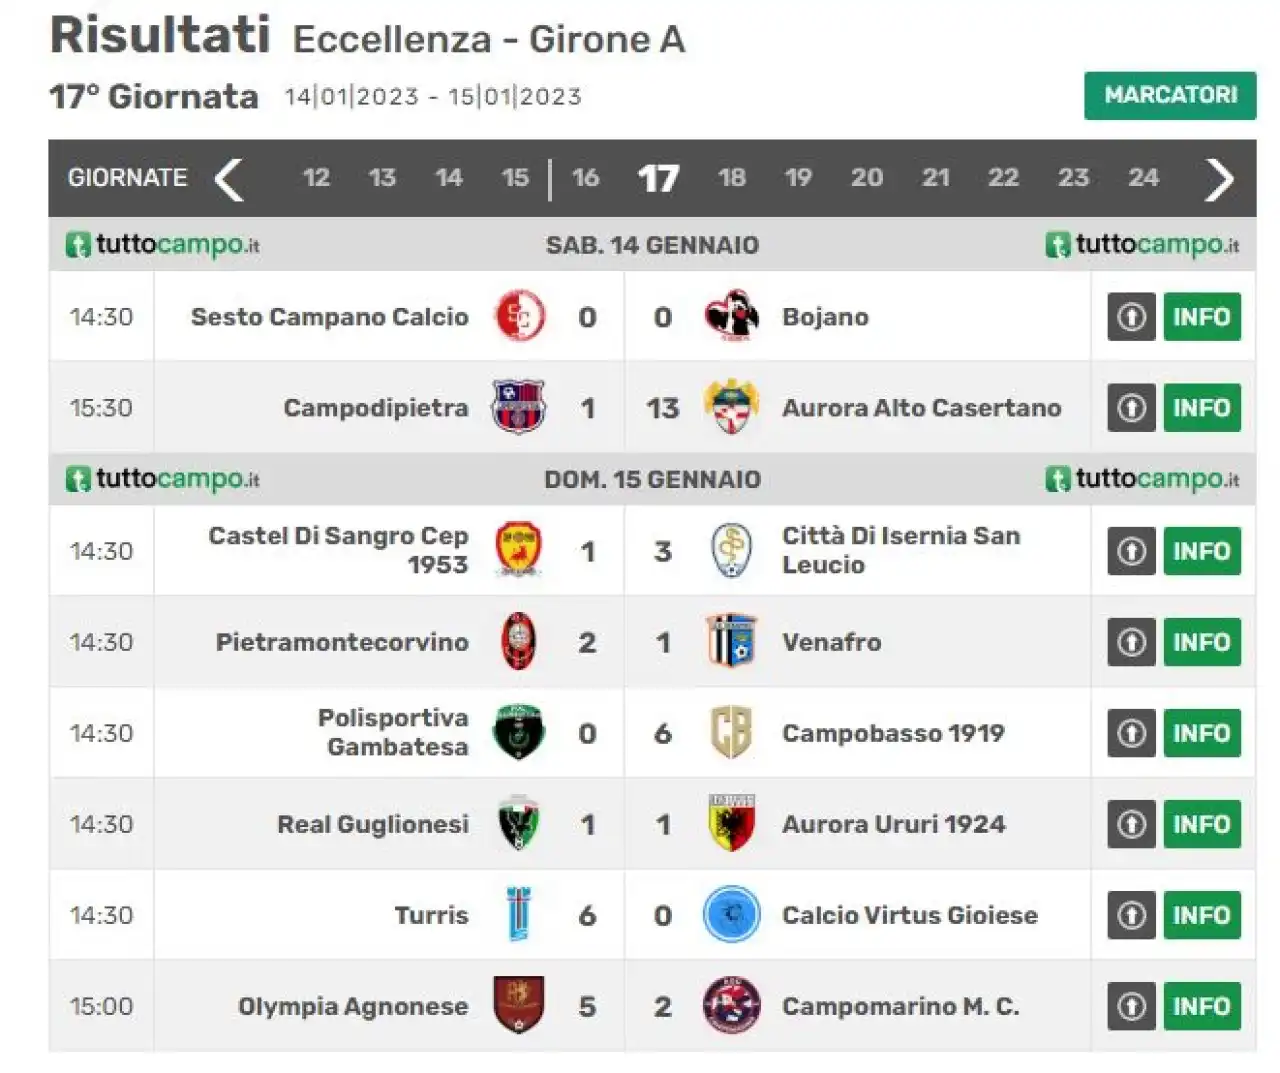This screenshot has width=1280, height=1073.
Task: Open the MARCATORI button
Action: point(1170,96)
